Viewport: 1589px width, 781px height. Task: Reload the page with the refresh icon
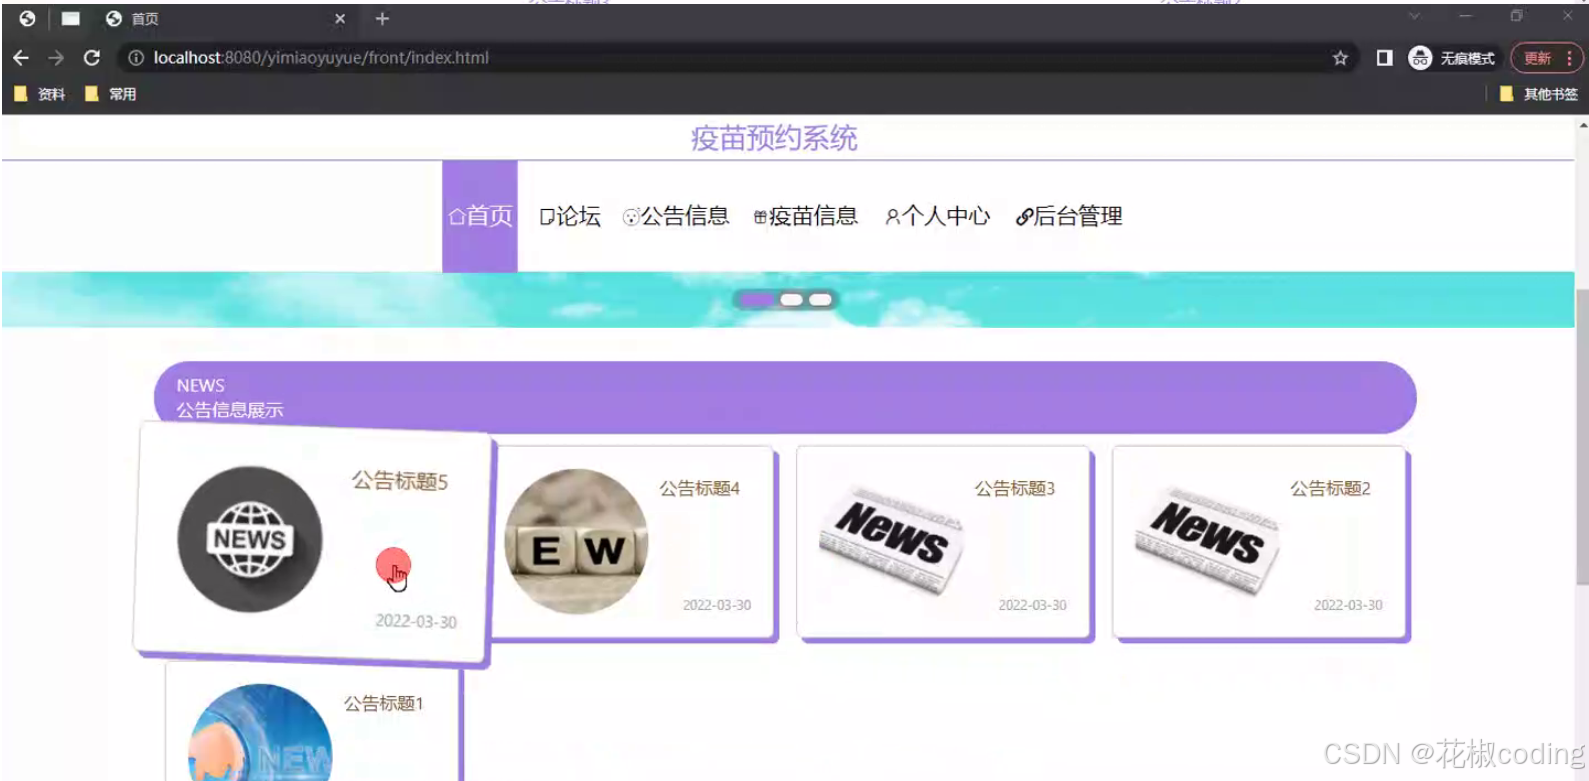coord(92,58)
